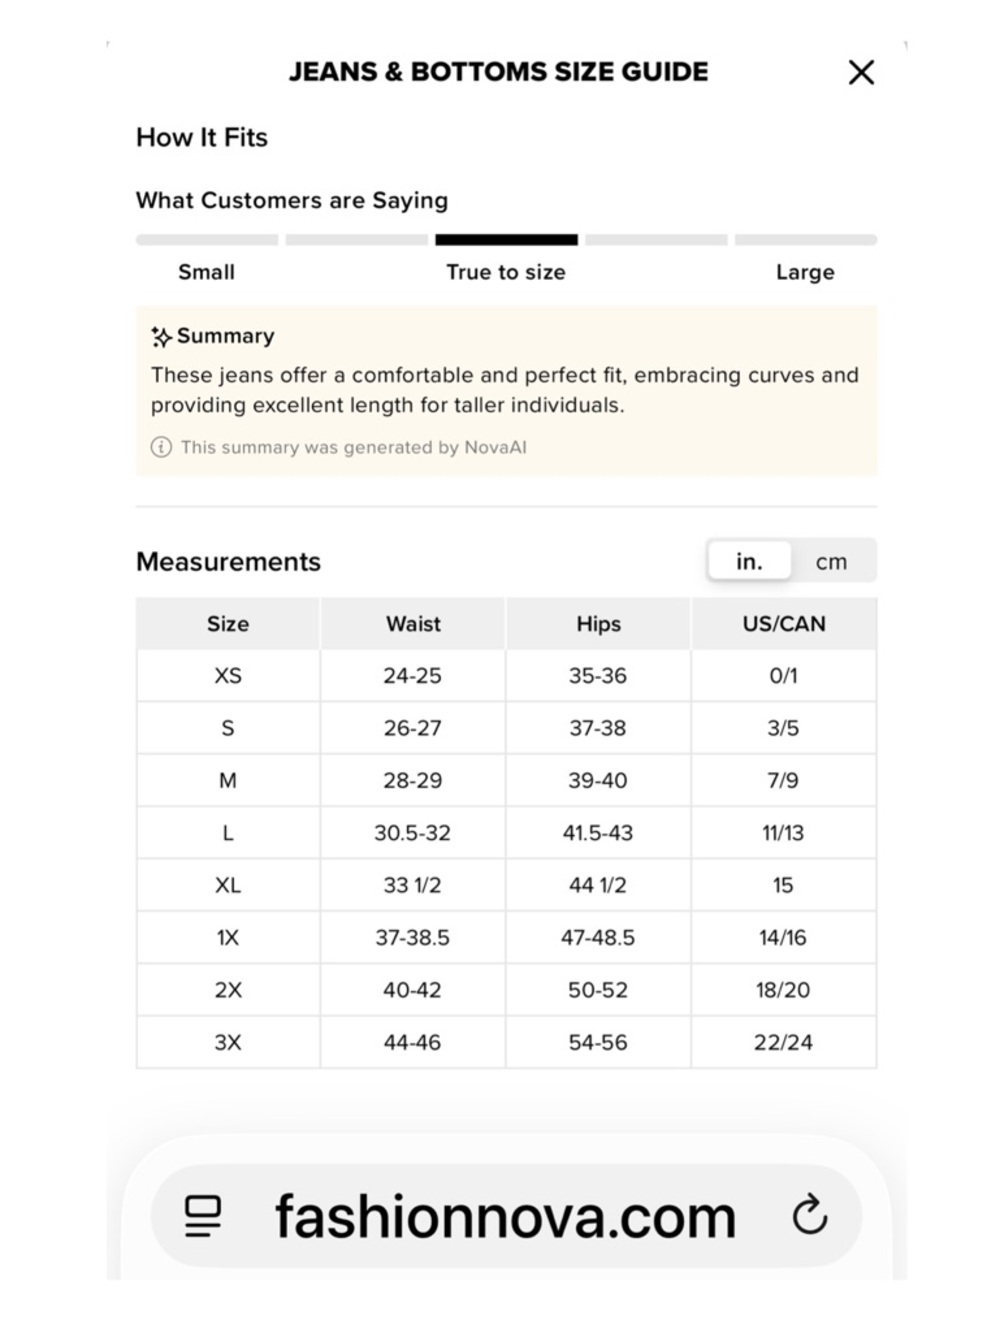Click the US/CAN column header
The height and width of the screenshot is (1333, 1000).
(x=784, y=624)
